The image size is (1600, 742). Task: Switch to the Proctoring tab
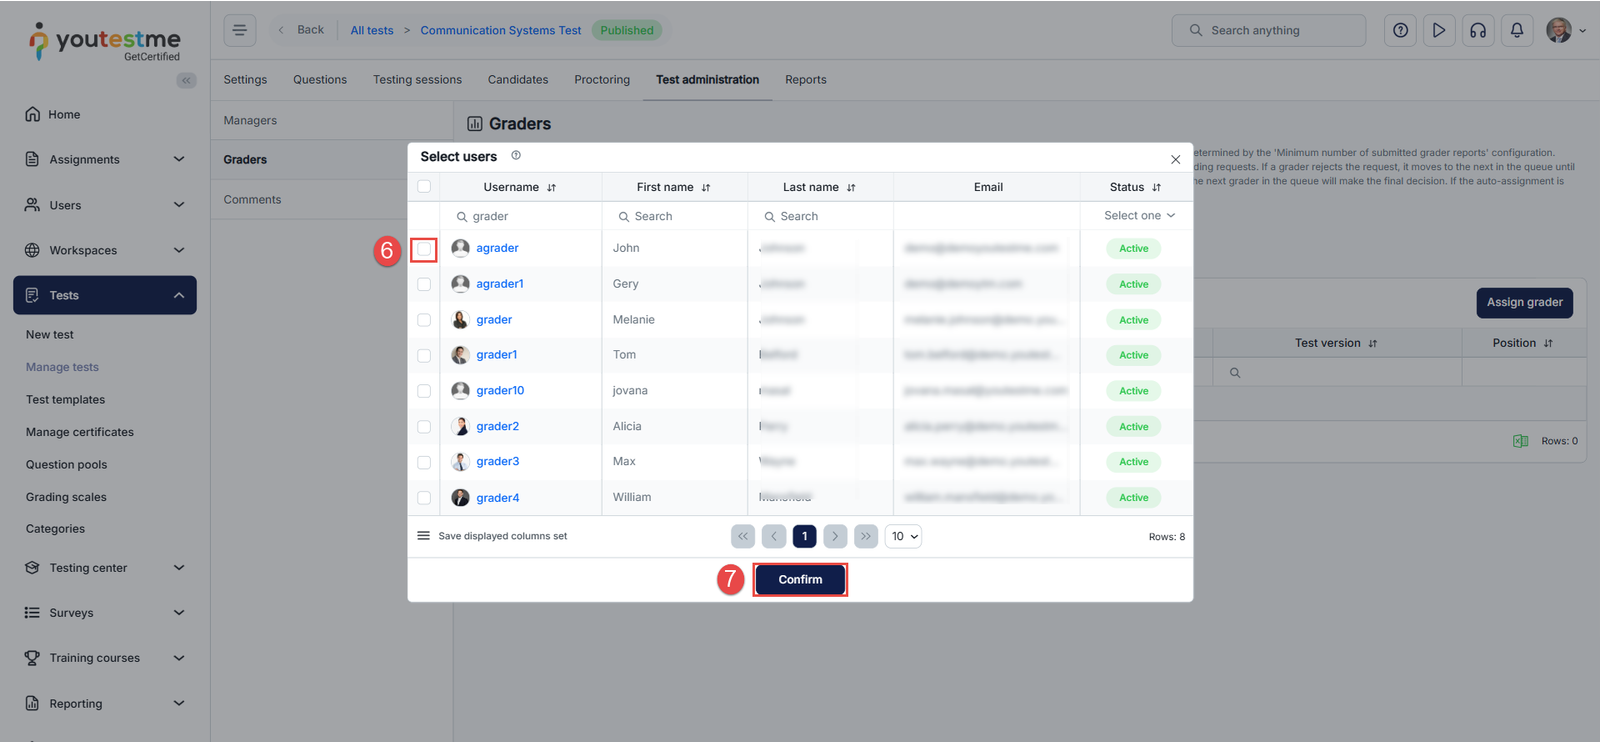[x=601, y=80]
